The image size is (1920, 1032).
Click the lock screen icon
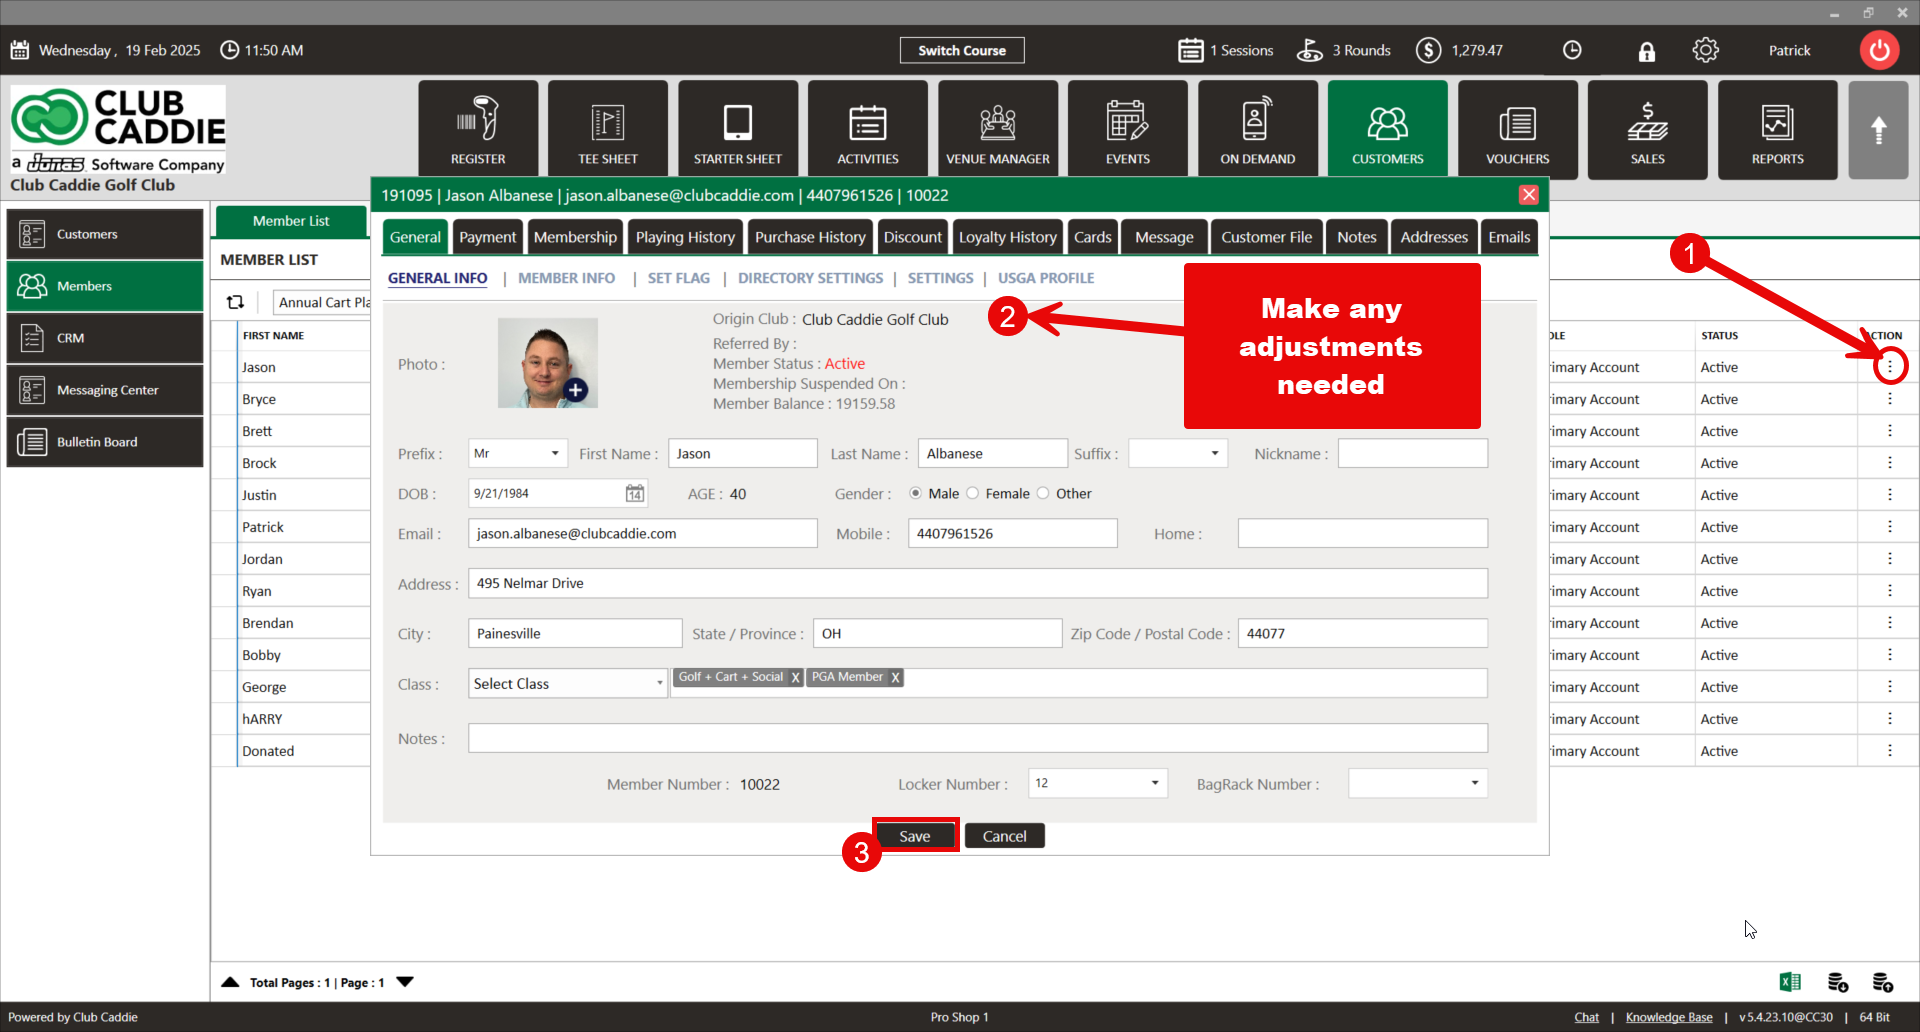pos(1646,51)
